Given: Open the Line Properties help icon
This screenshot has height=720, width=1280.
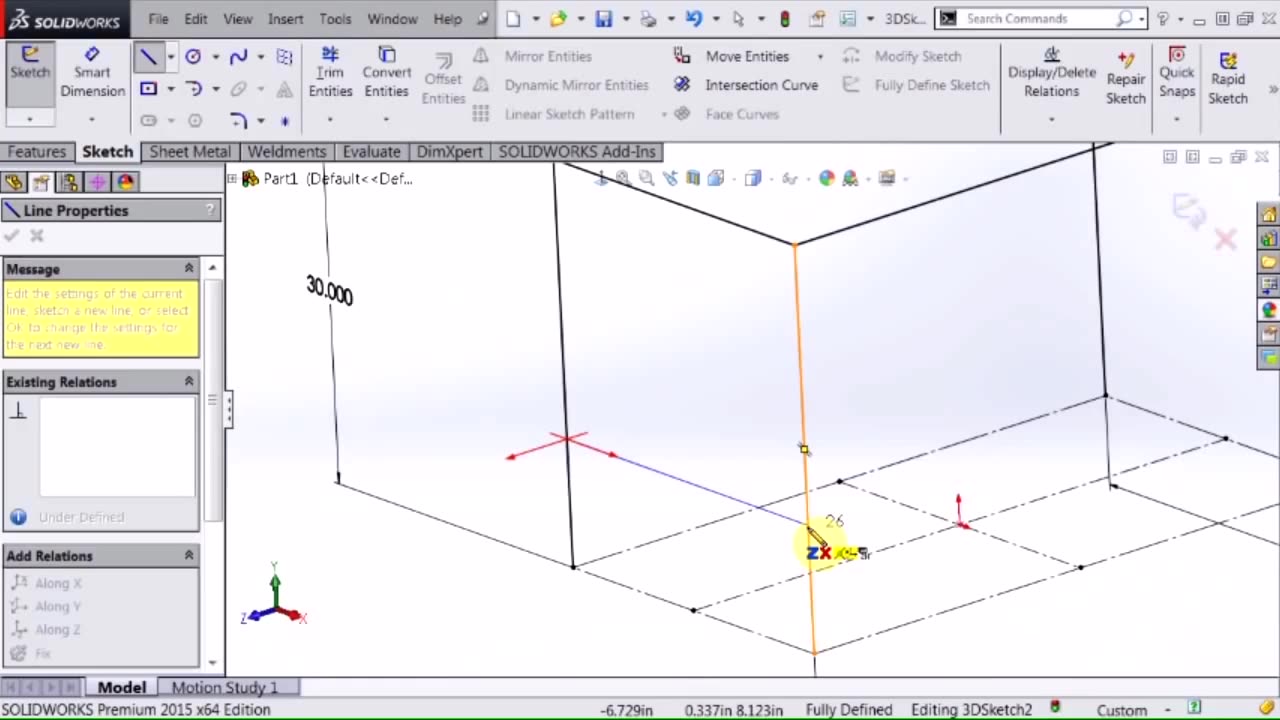Looking at the screenshot, I should pos(210,210).
